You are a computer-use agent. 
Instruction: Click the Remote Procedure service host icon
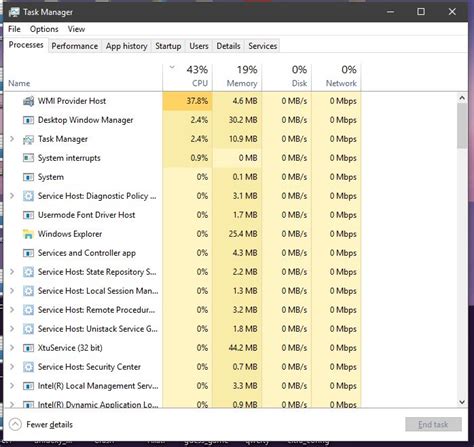point(28,310)
